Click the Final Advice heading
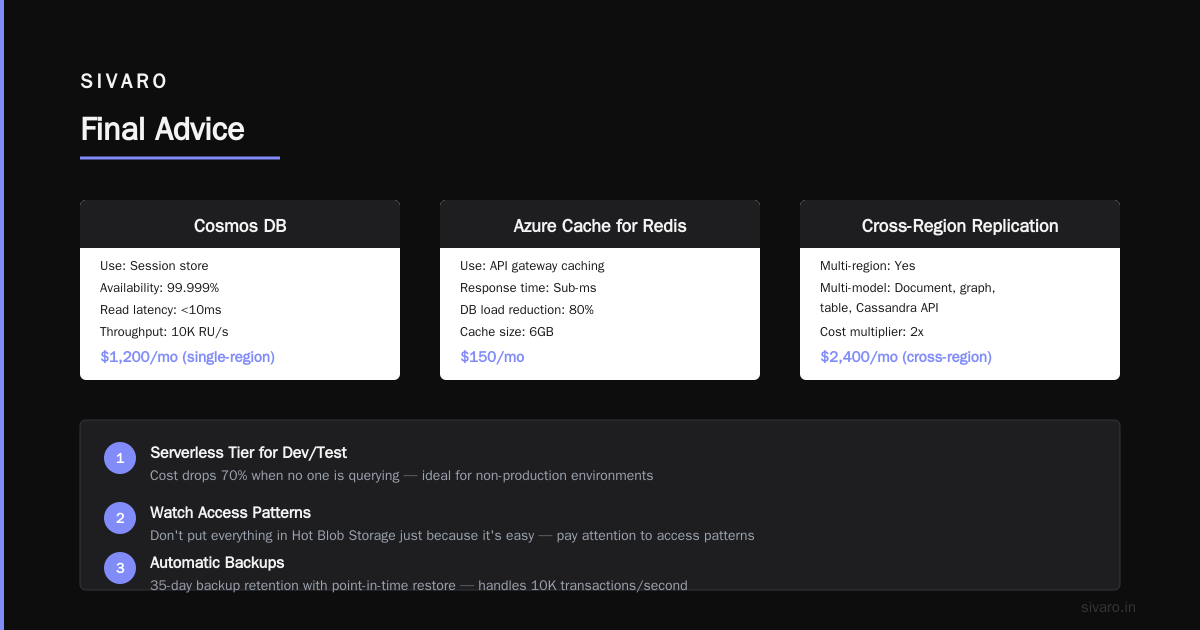Image resolution: width=1200 pixels, height=630 pixels. click(x=162, y=129)
